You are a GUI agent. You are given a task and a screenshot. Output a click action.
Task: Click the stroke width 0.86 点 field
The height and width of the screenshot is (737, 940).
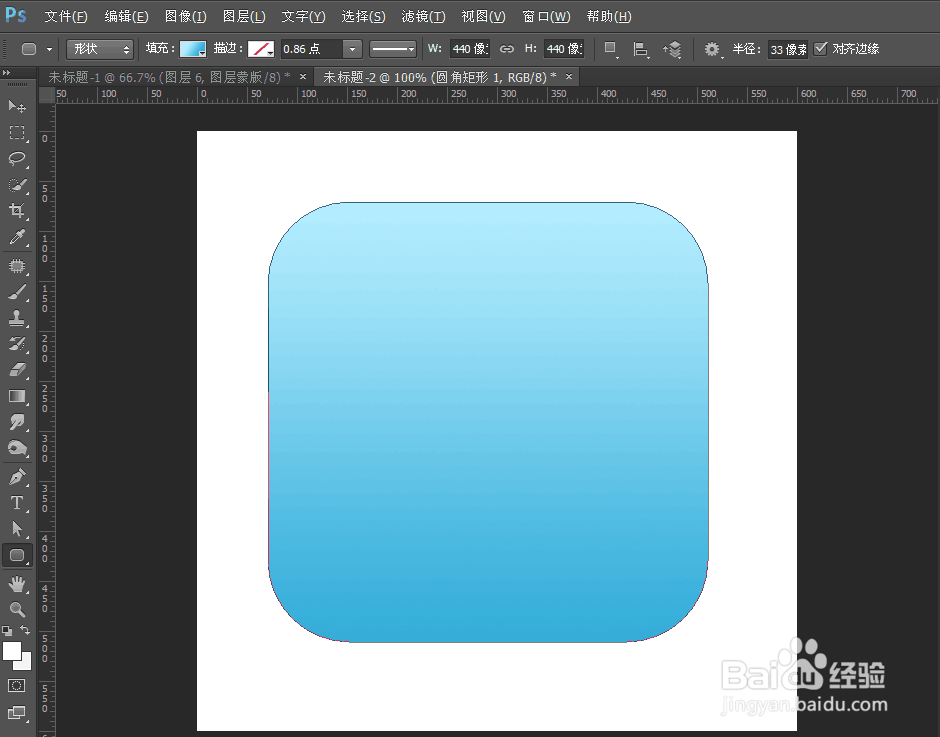[x=312, y=49]
